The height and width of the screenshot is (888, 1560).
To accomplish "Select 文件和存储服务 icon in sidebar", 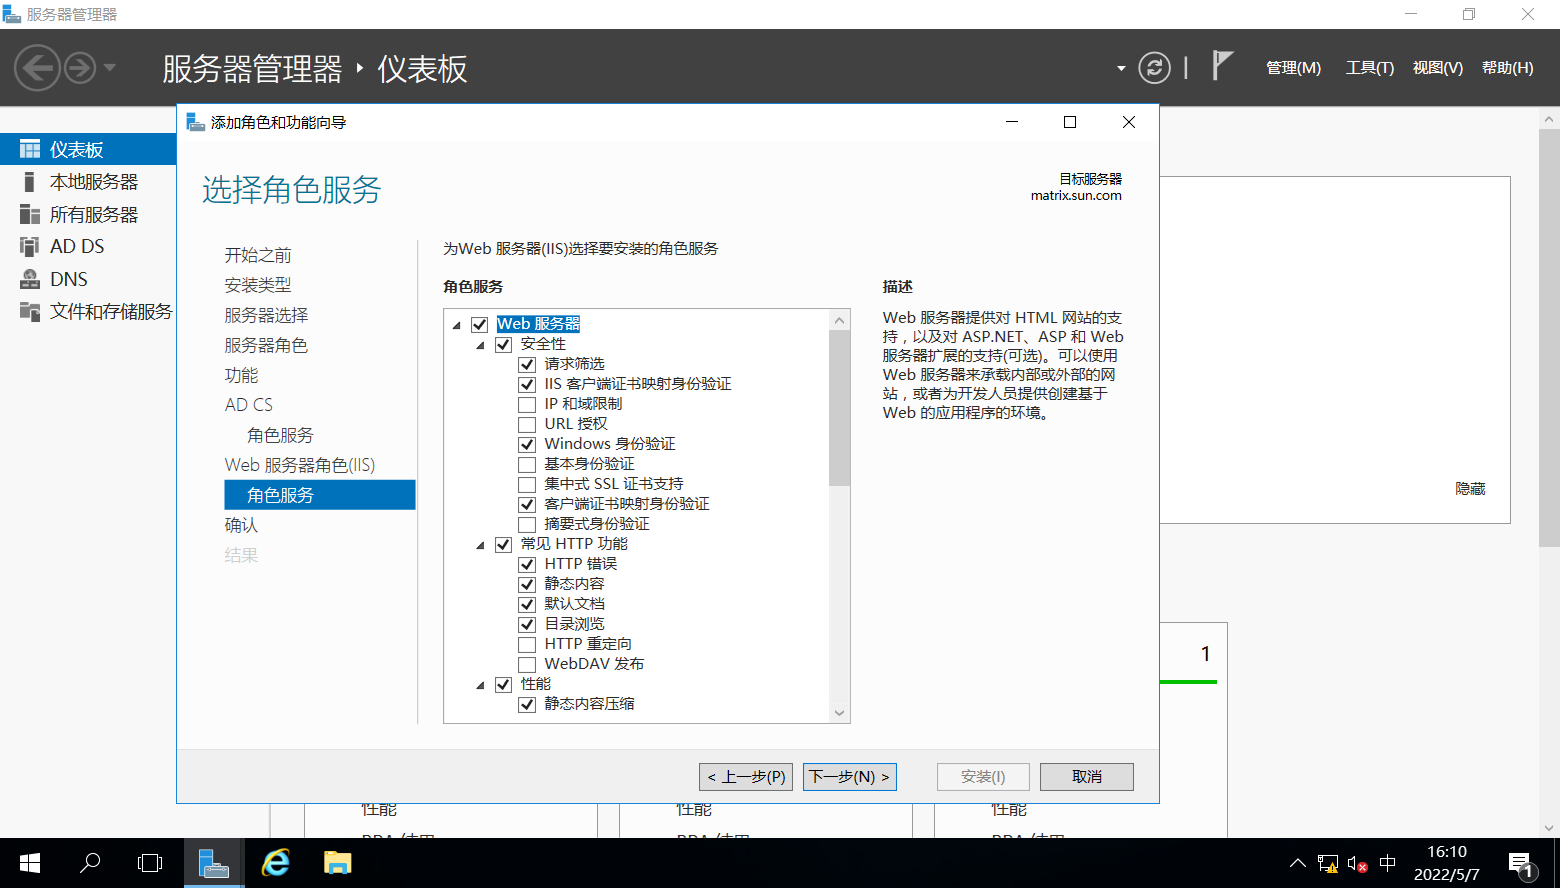I will (30, 311).
